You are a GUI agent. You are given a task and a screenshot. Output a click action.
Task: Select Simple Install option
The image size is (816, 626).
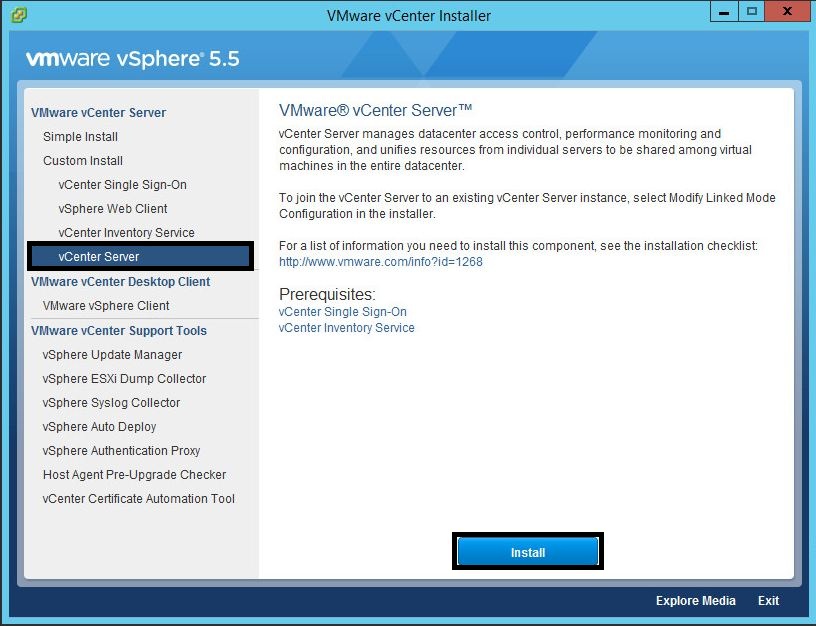pyautogui.click(x=80, y=137)
